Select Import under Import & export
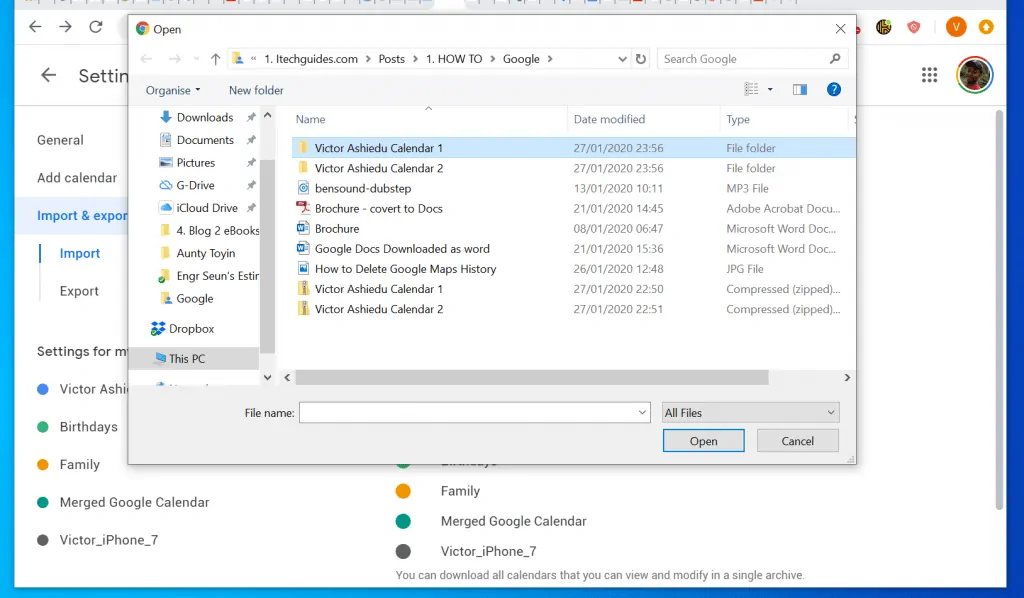 click(x=80, y=253)
